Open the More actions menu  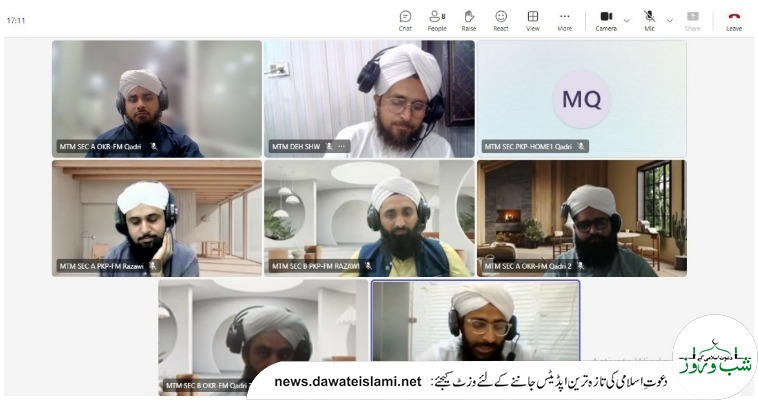point(565,19)
